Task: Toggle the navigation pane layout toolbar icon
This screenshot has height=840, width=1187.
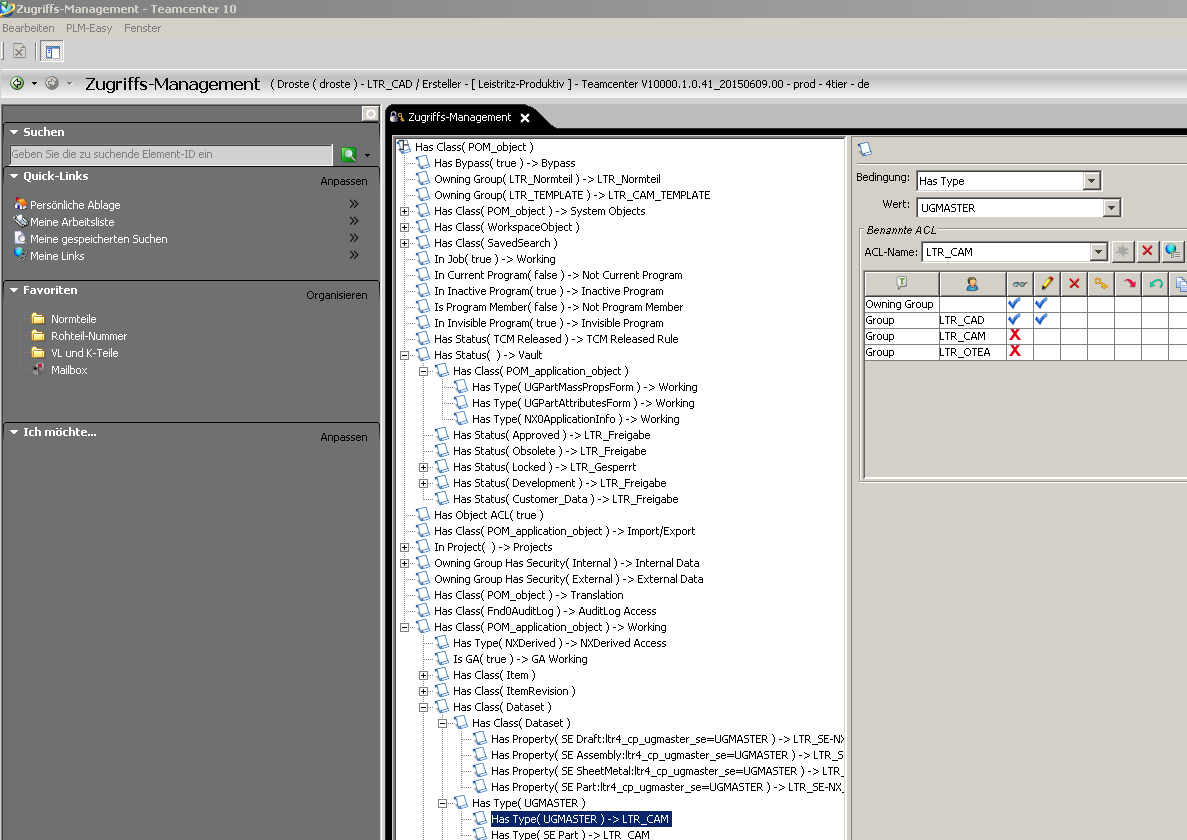Action: pos(52,51)
